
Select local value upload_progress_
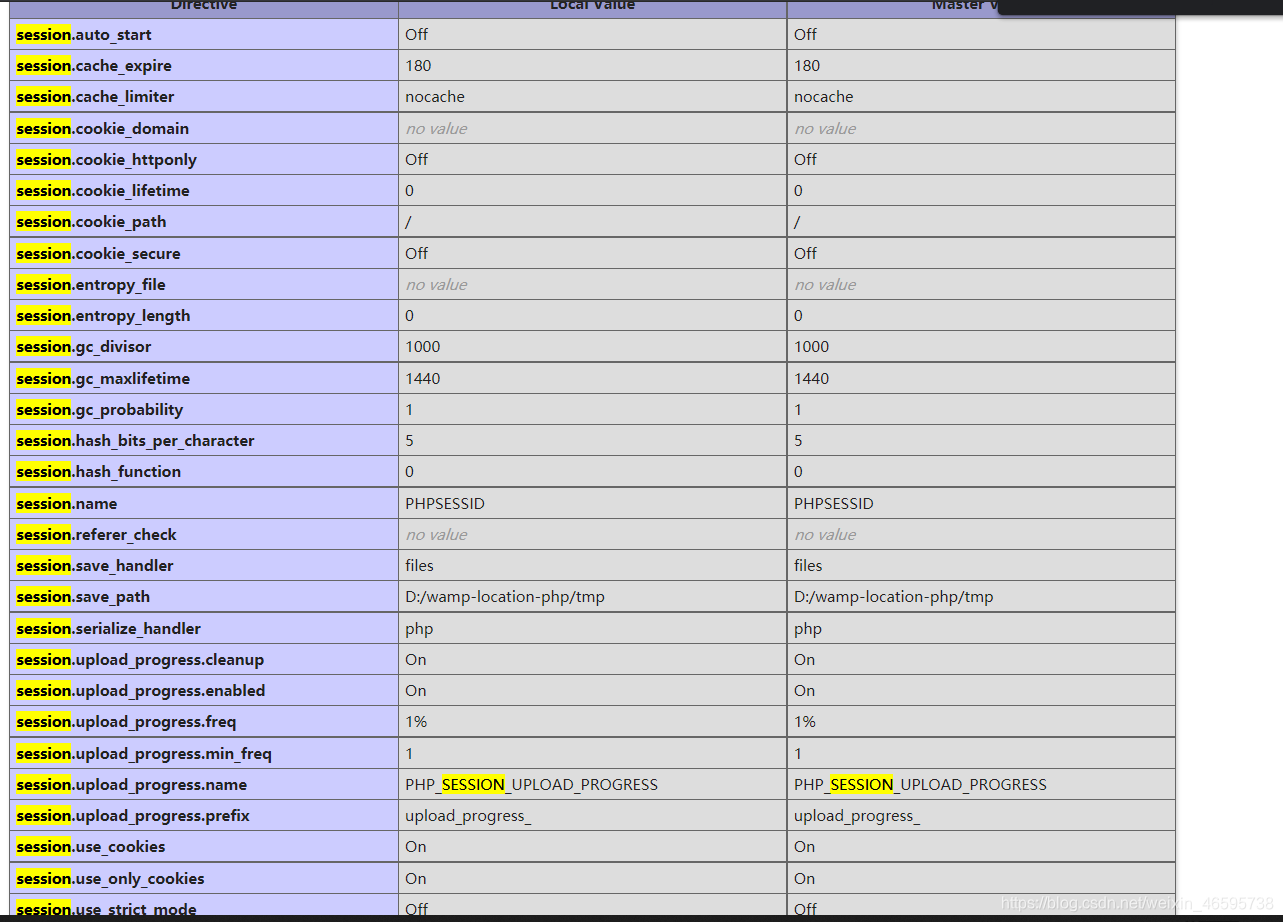[x=468, y=816]
